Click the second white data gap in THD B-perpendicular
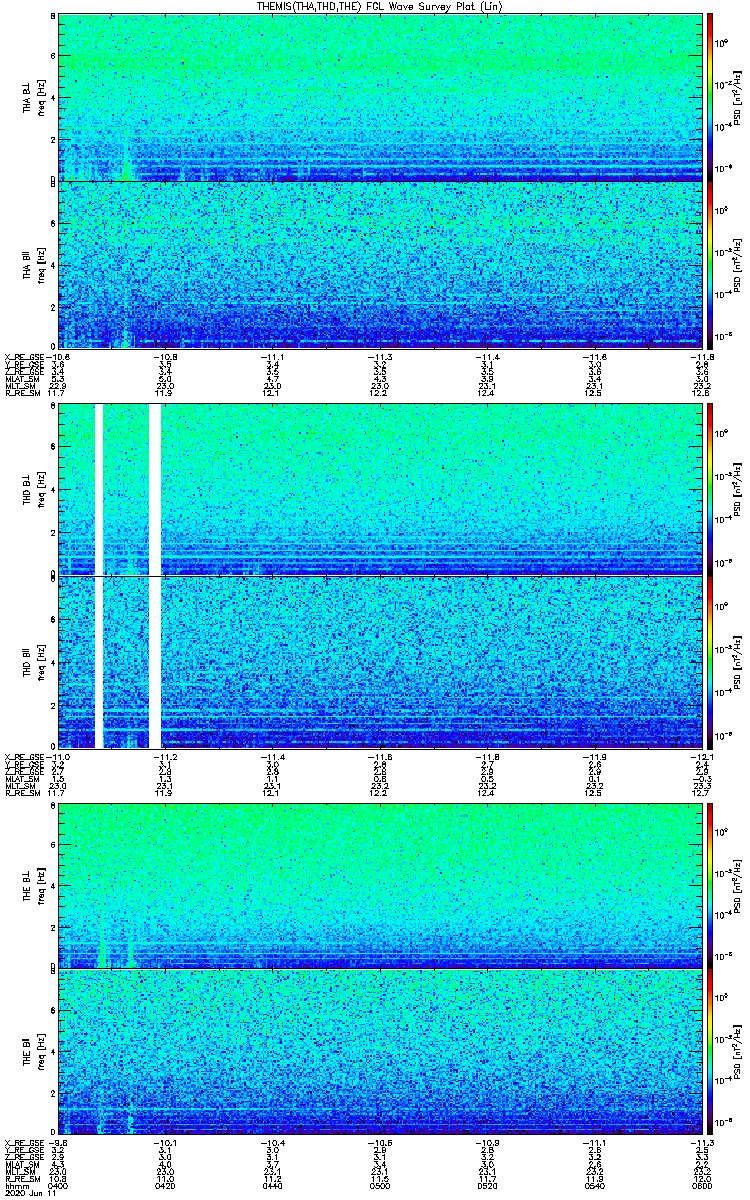Screen dimensions: 750x1200 155,489
